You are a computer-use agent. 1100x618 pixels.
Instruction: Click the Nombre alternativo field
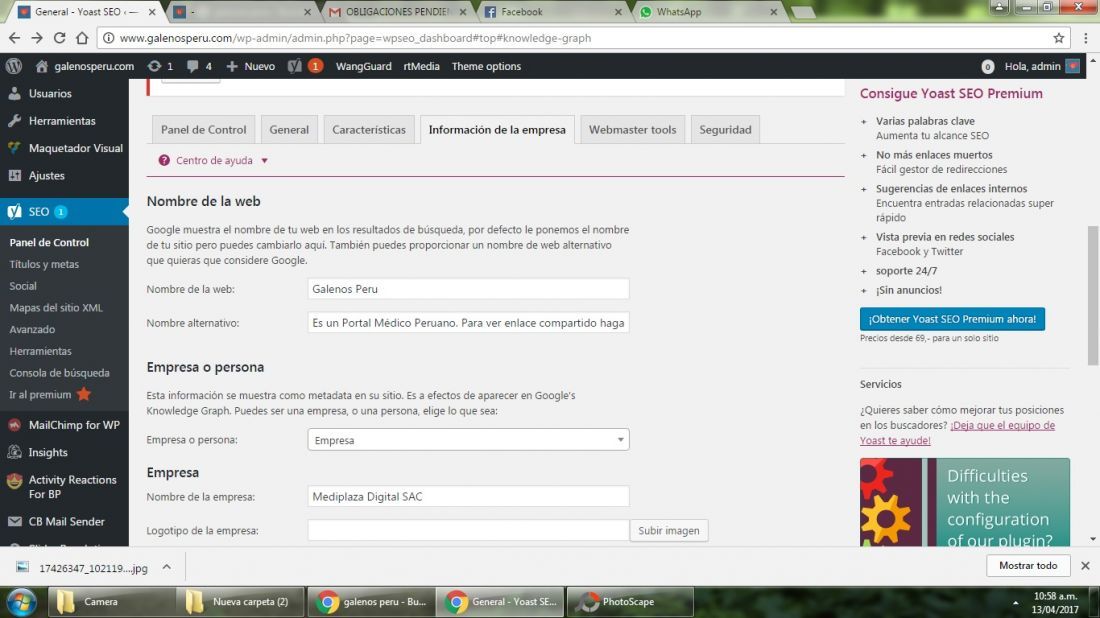(x=468, y=323)
